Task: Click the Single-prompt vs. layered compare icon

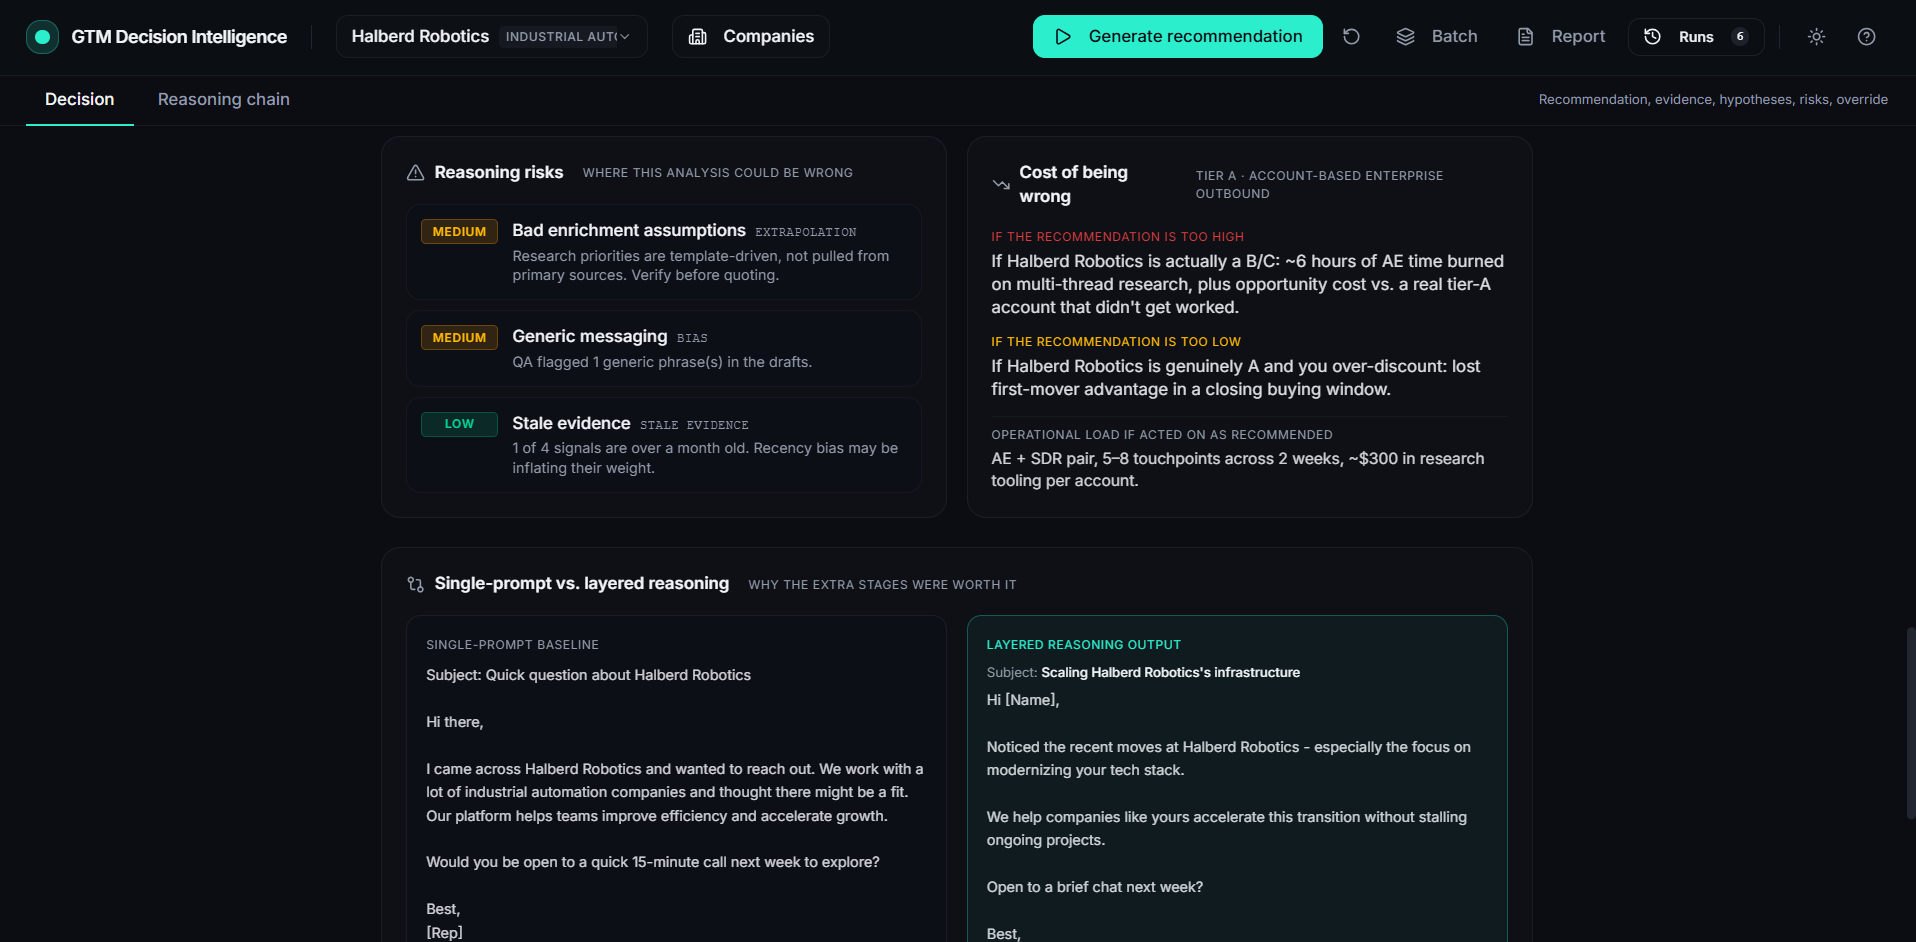Action: pyautogui.click(x=416, y=584)
